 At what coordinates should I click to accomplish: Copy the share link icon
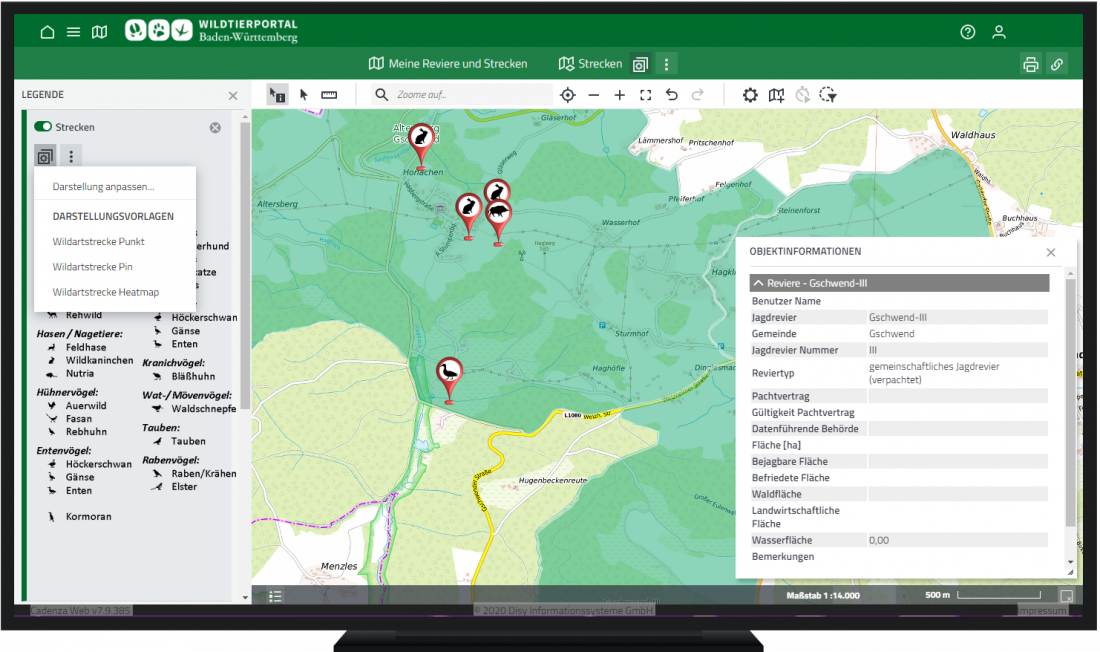1057,63
